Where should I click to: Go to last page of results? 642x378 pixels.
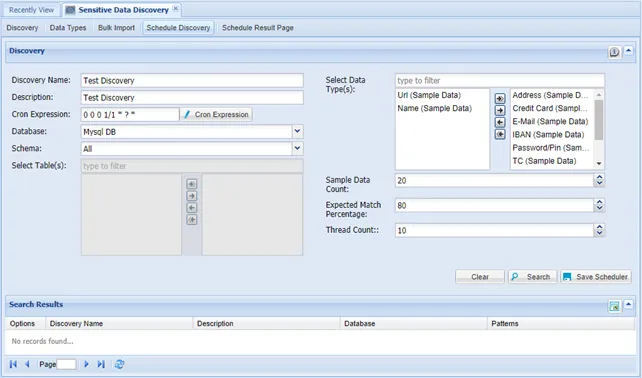101,364
